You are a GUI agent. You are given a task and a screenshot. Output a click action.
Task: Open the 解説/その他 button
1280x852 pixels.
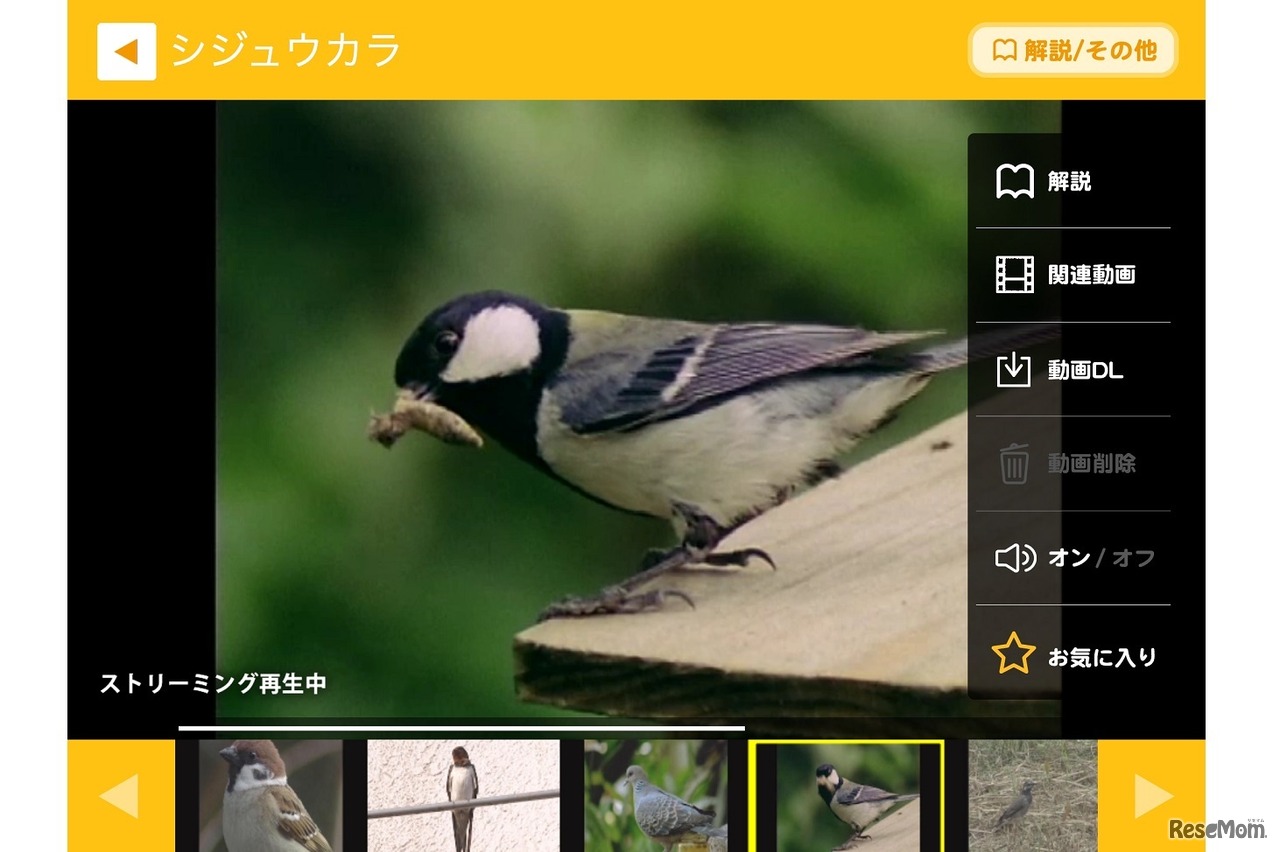[x=1073, y=50]
